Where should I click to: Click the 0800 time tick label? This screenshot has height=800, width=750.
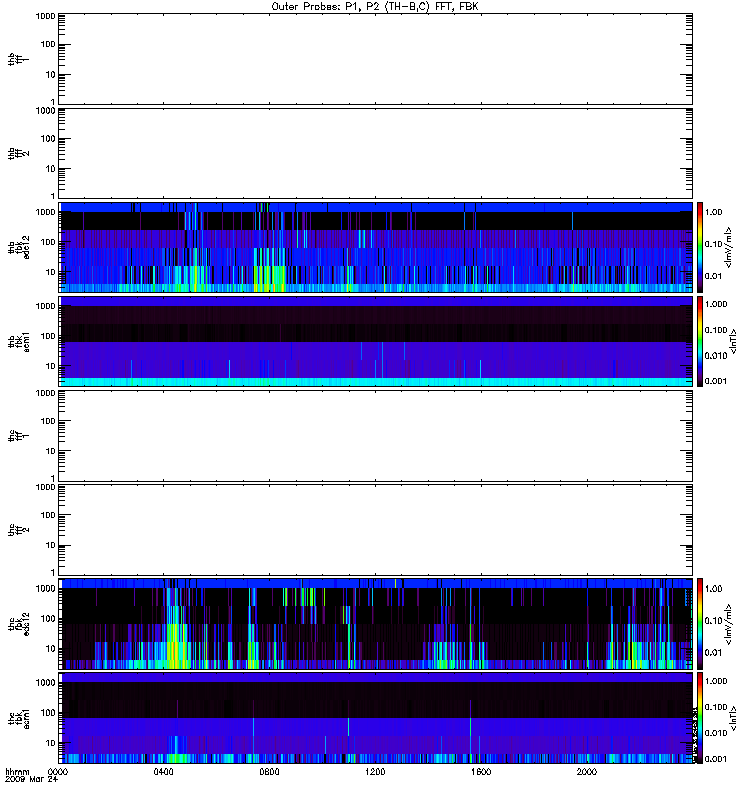click(x=269, y=772)
